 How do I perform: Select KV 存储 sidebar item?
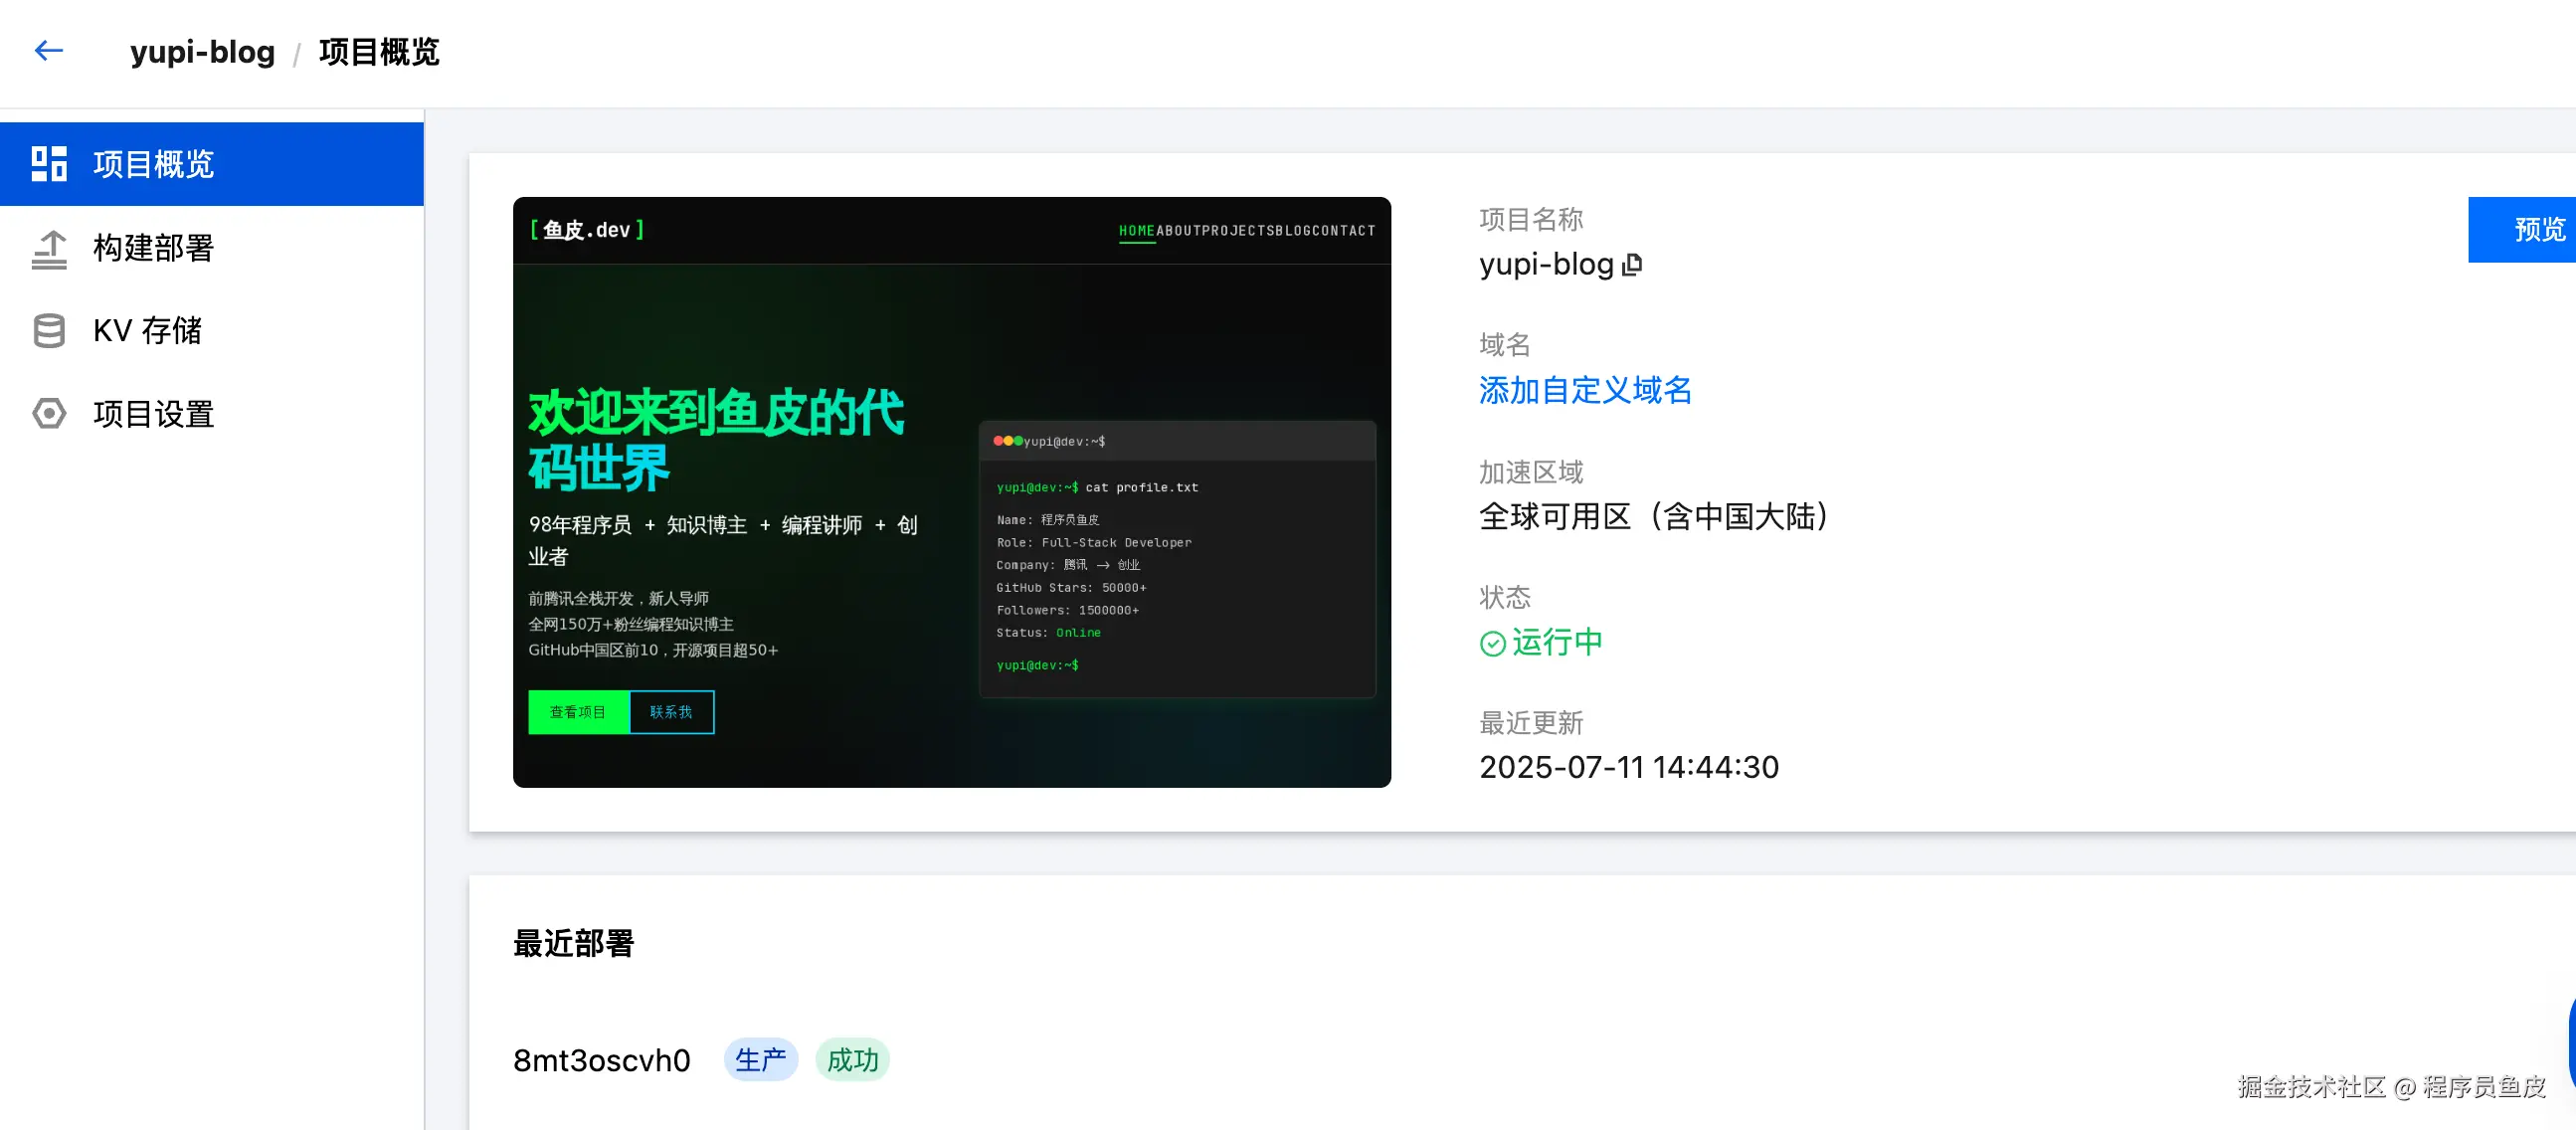click(147, 331)
